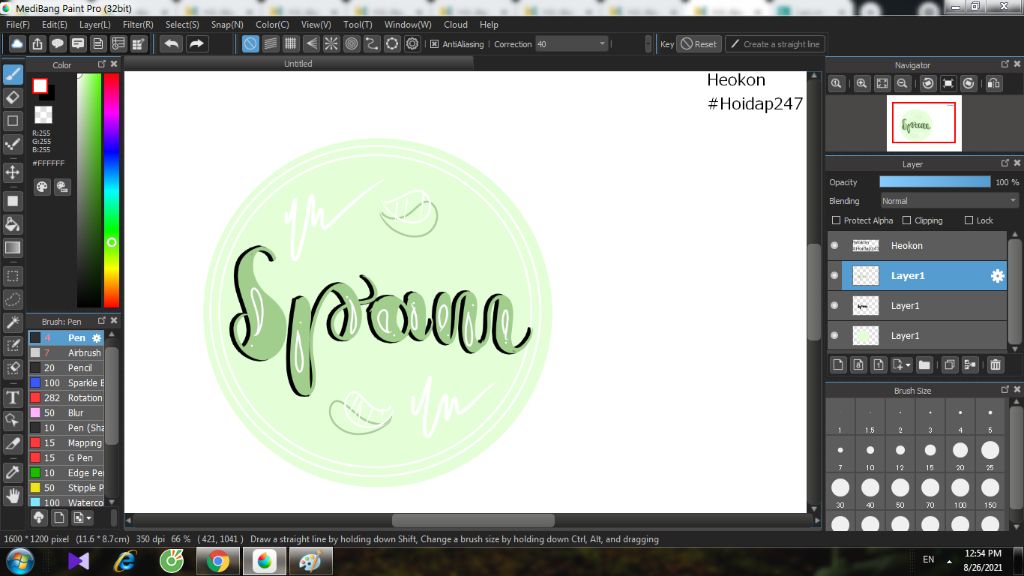Enable Protect Alpha checkbox

point(836,220)
